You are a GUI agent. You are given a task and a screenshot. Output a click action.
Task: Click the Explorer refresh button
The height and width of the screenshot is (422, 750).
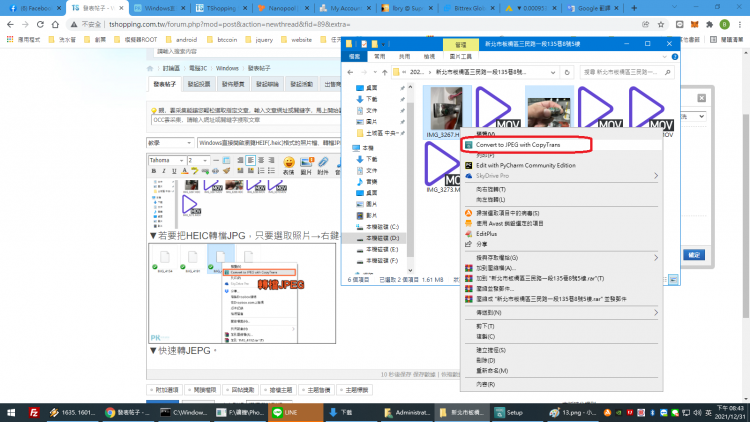click(567, 72)
